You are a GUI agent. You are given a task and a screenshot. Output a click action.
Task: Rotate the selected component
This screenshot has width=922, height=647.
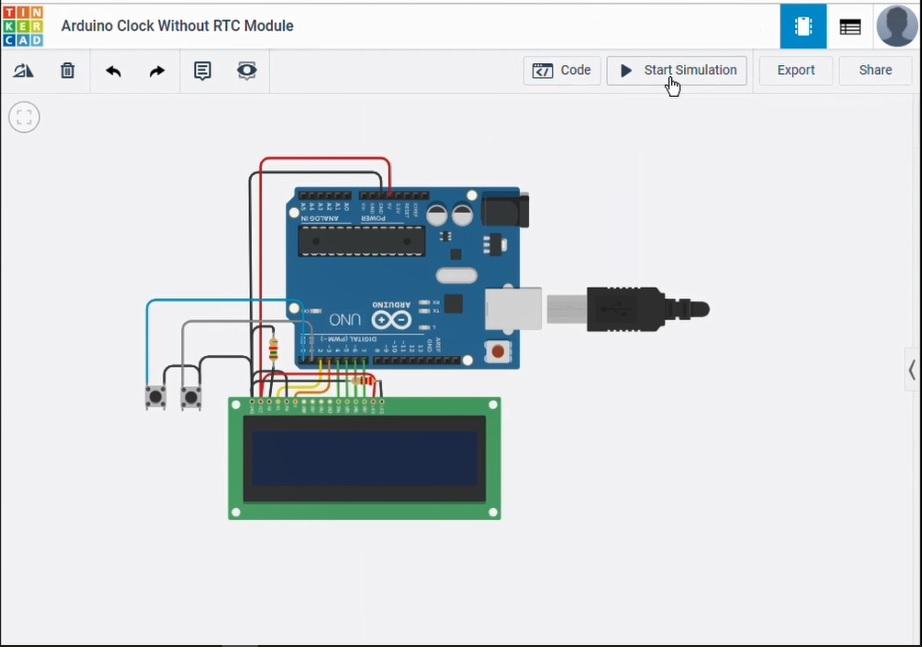click(24, 71)
